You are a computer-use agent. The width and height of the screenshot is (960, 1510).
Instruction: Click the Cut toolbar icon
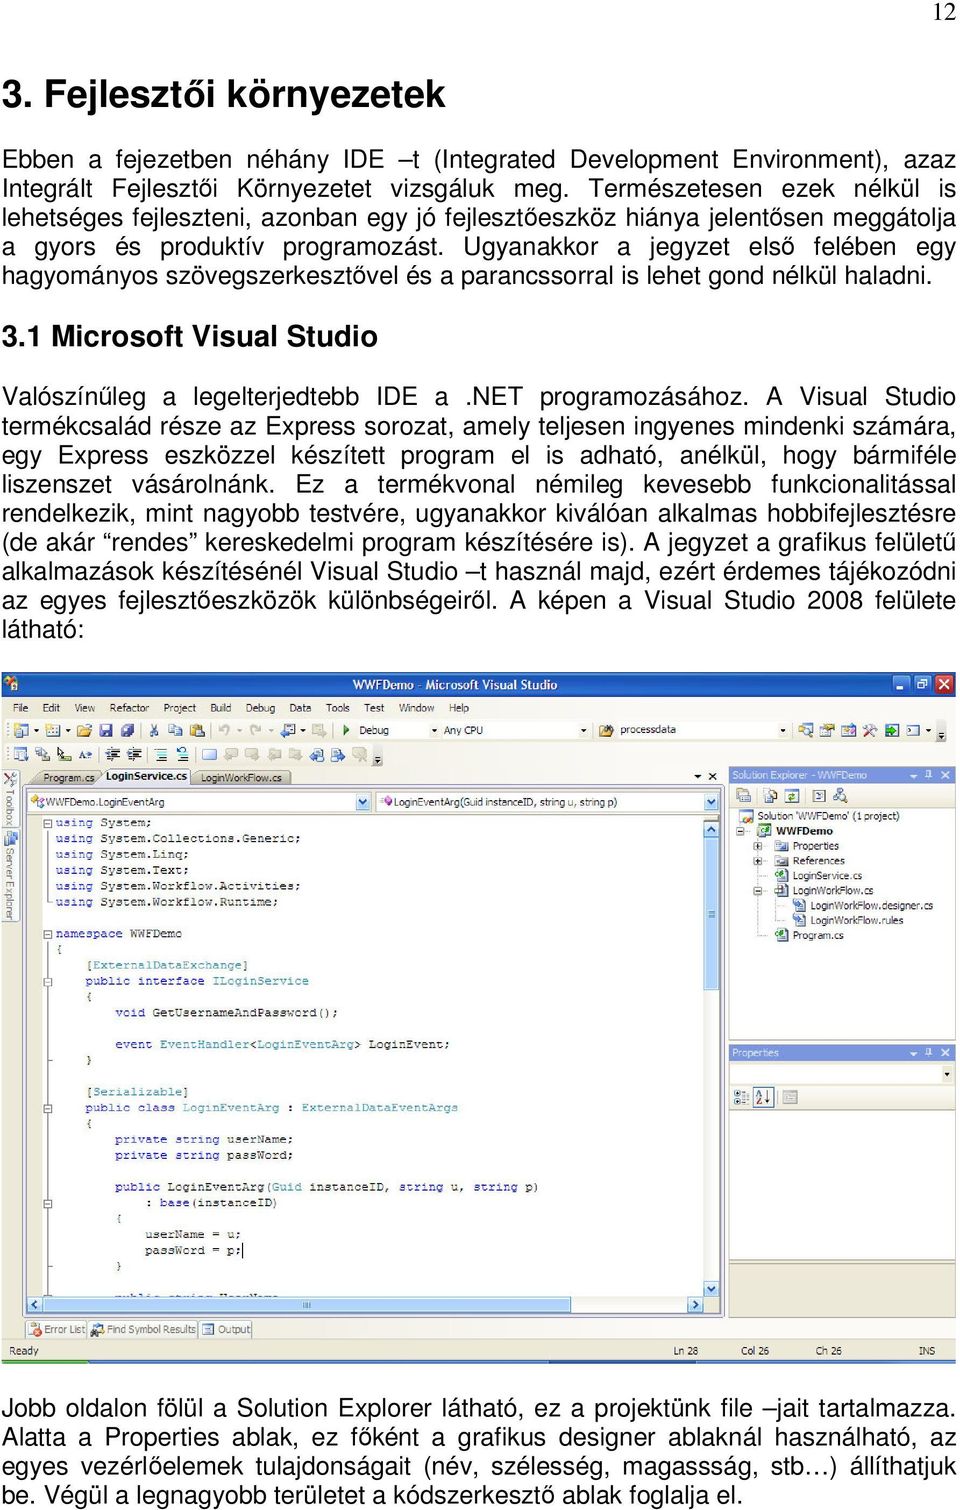coord(154,730)
